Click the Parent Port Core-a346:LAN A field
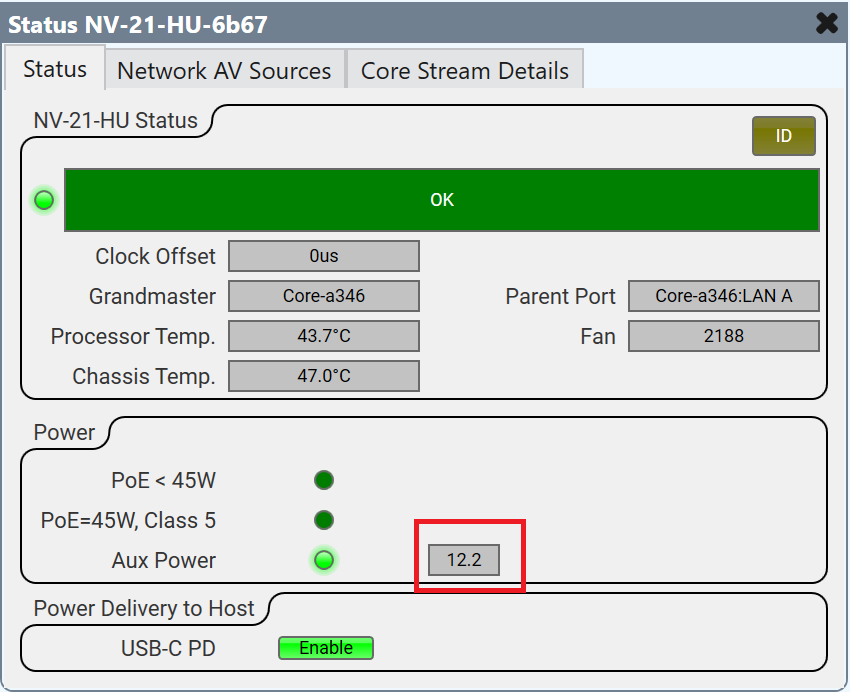The width and height of the screenshot is (850, 692). click(723, 296)
